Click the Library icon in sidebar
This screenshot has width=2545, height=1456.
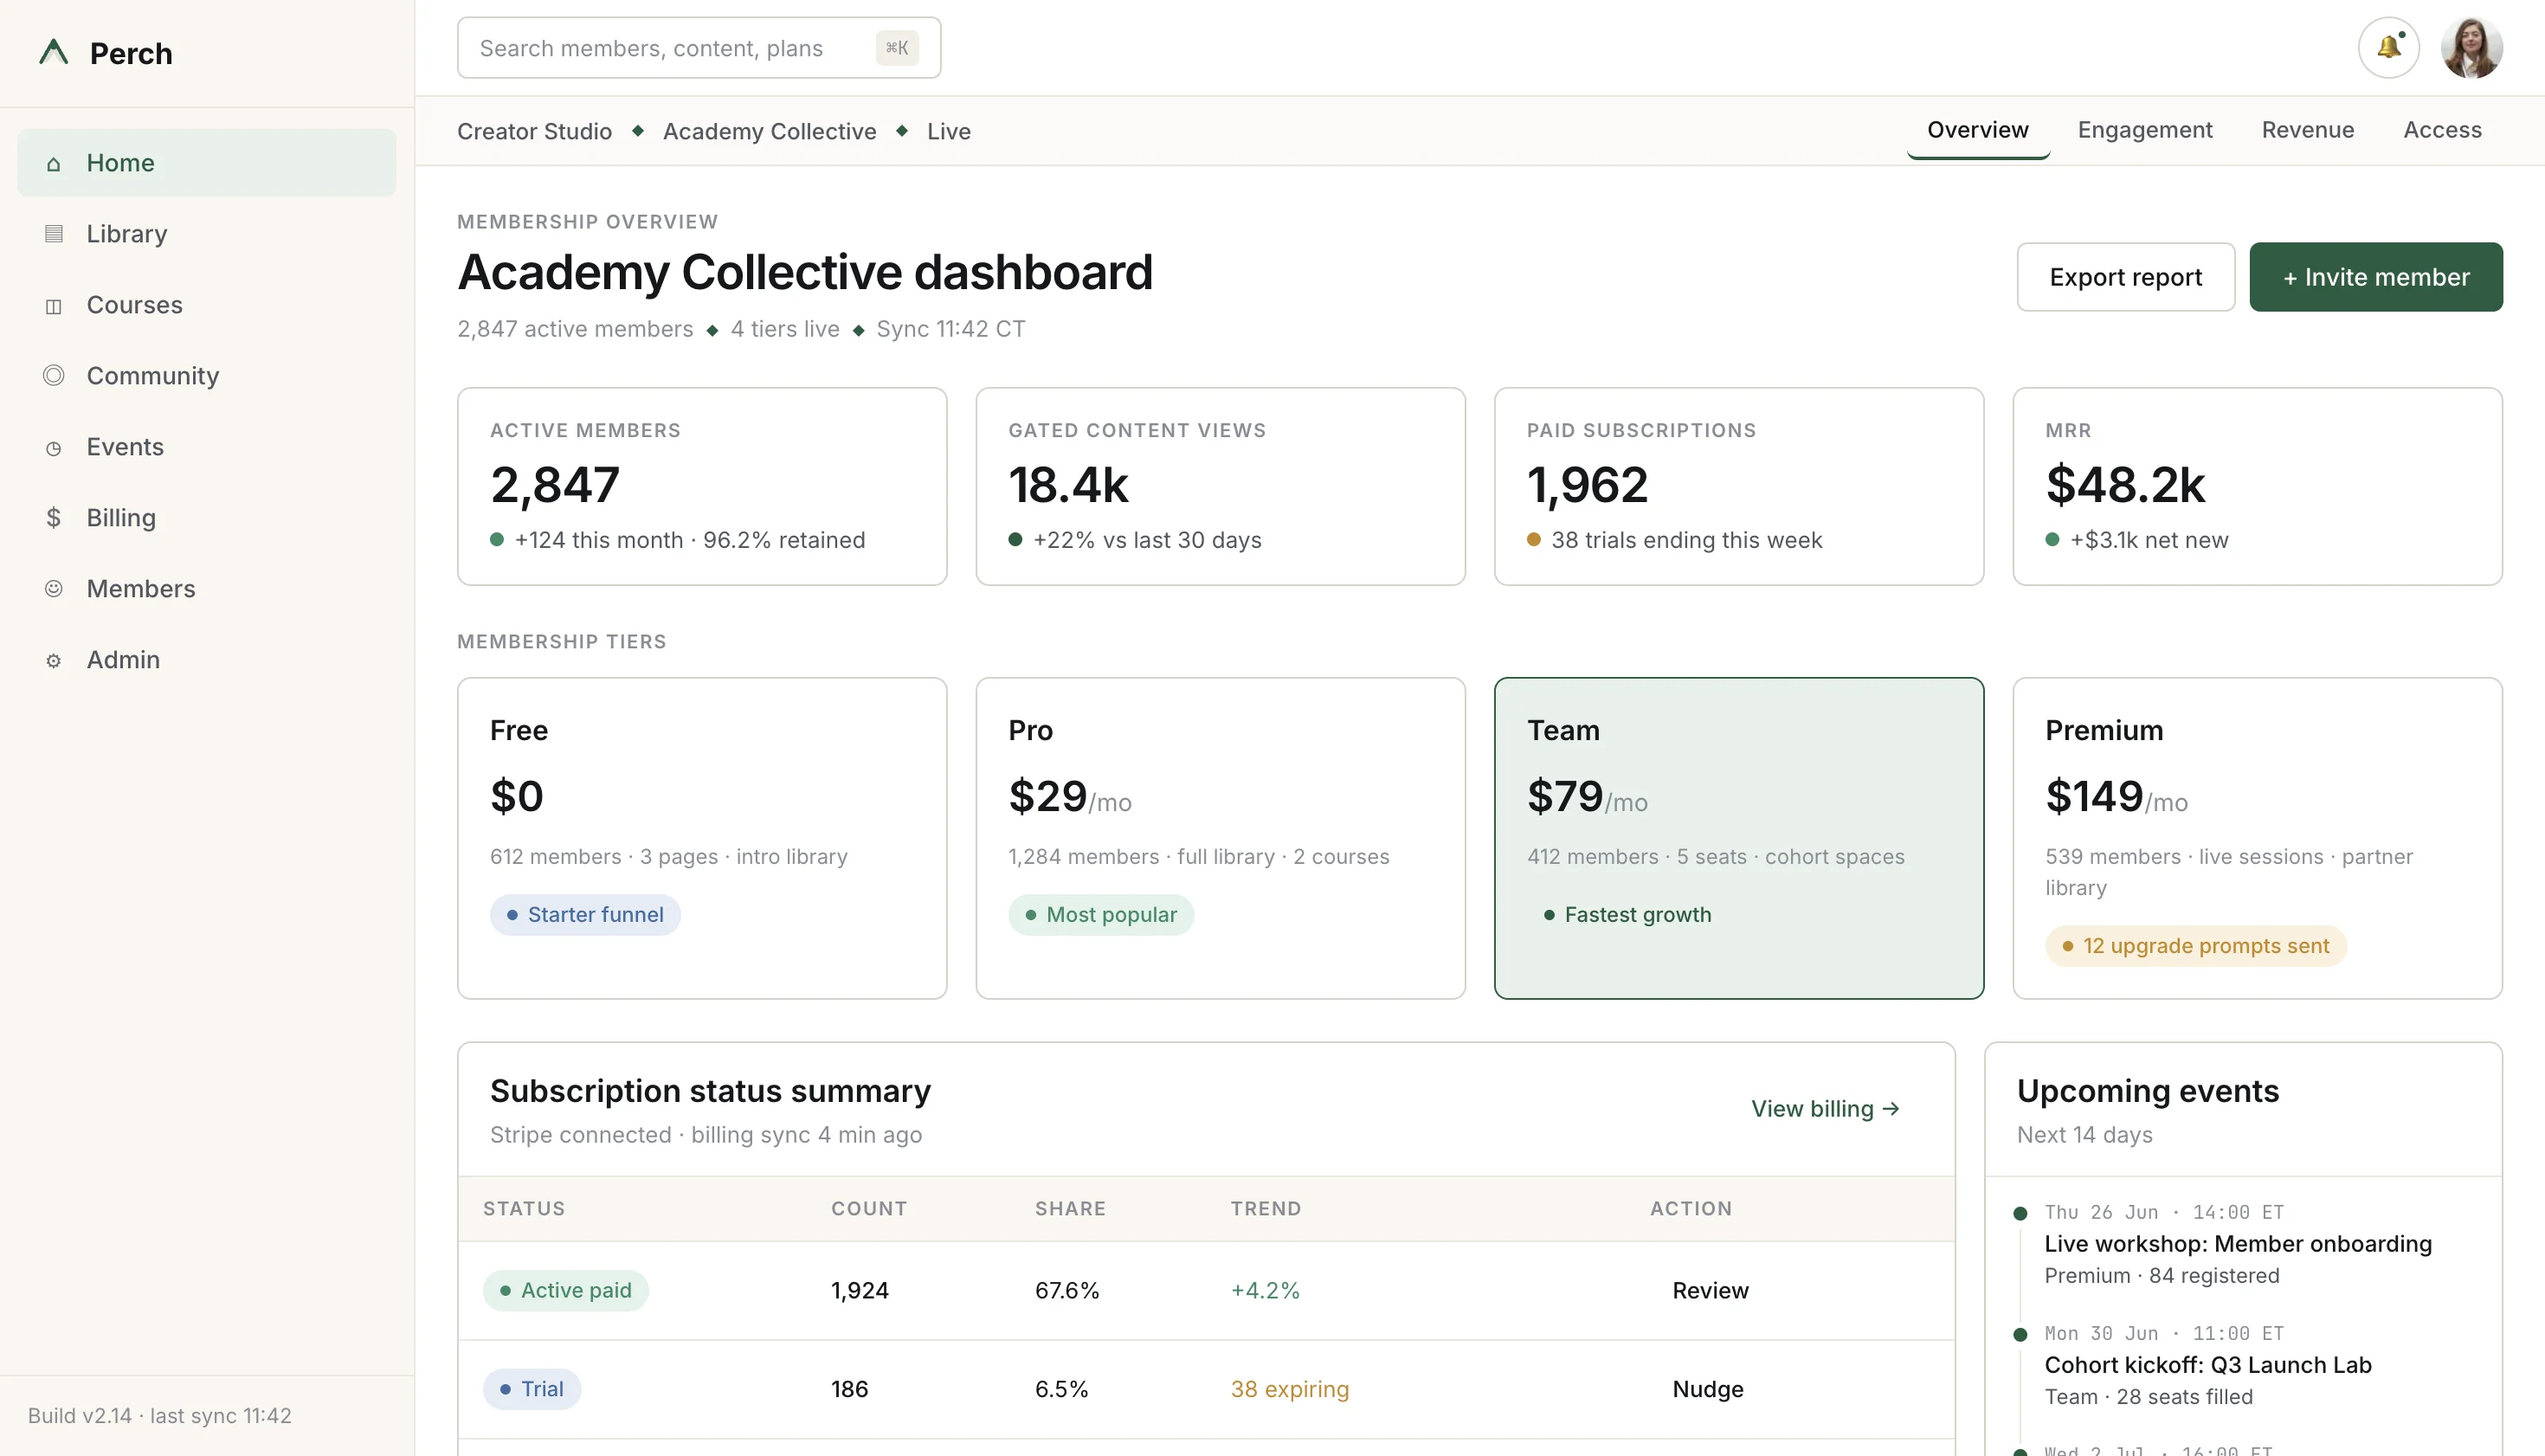click(54, 234)
